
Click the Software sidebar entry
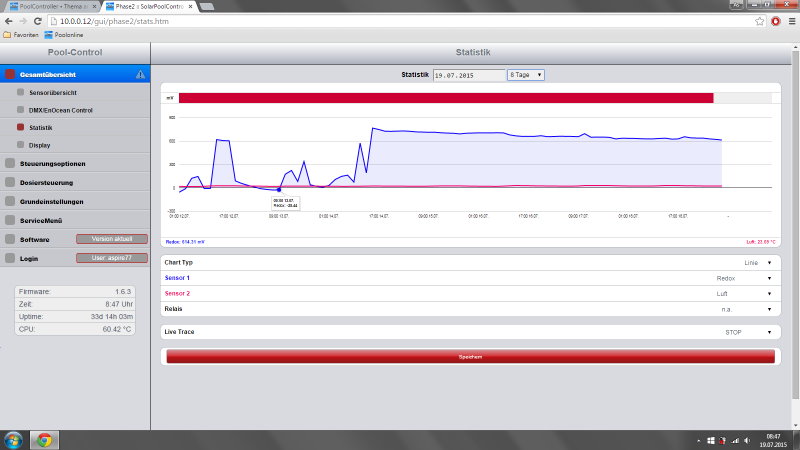pos(35,239)
